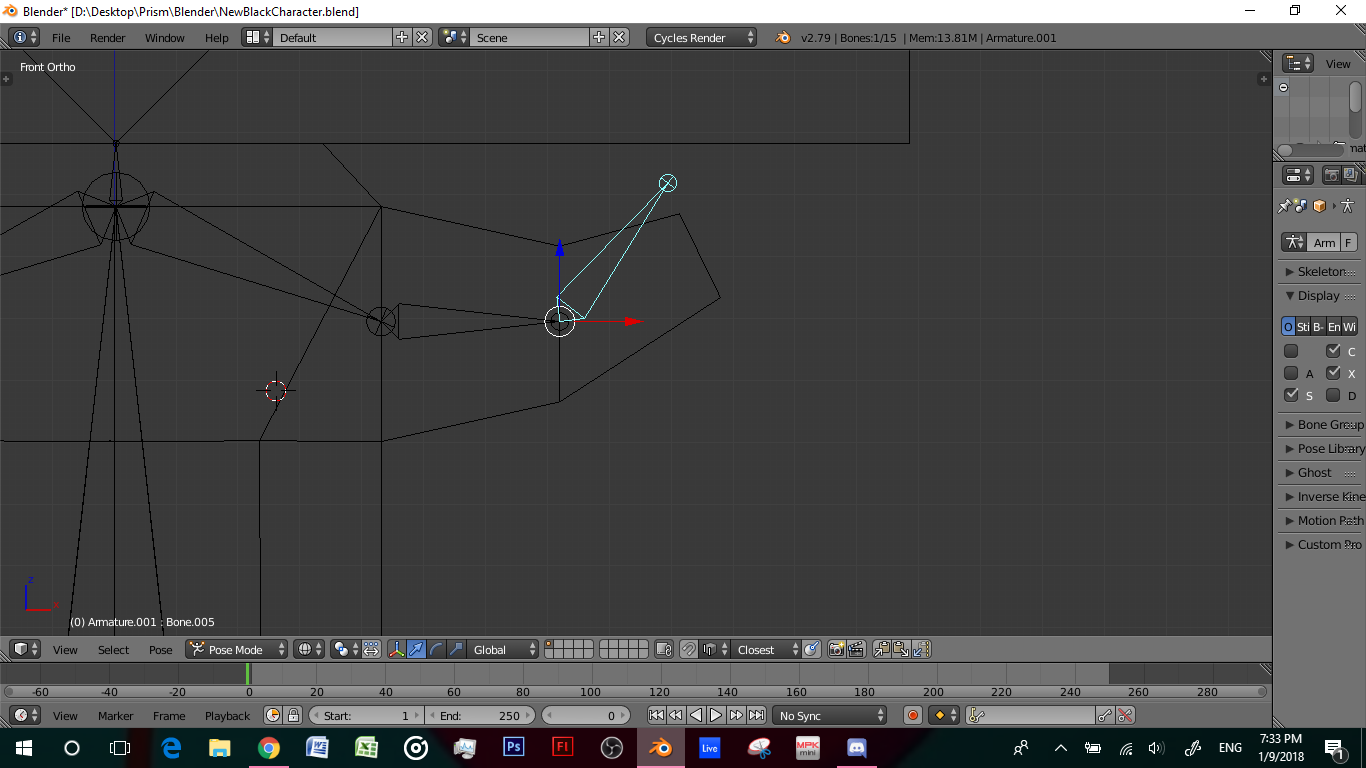Toggle the preview range lock icon
Image resolution: width=1366 pixels, height=768 pixels.
(293, 715)
